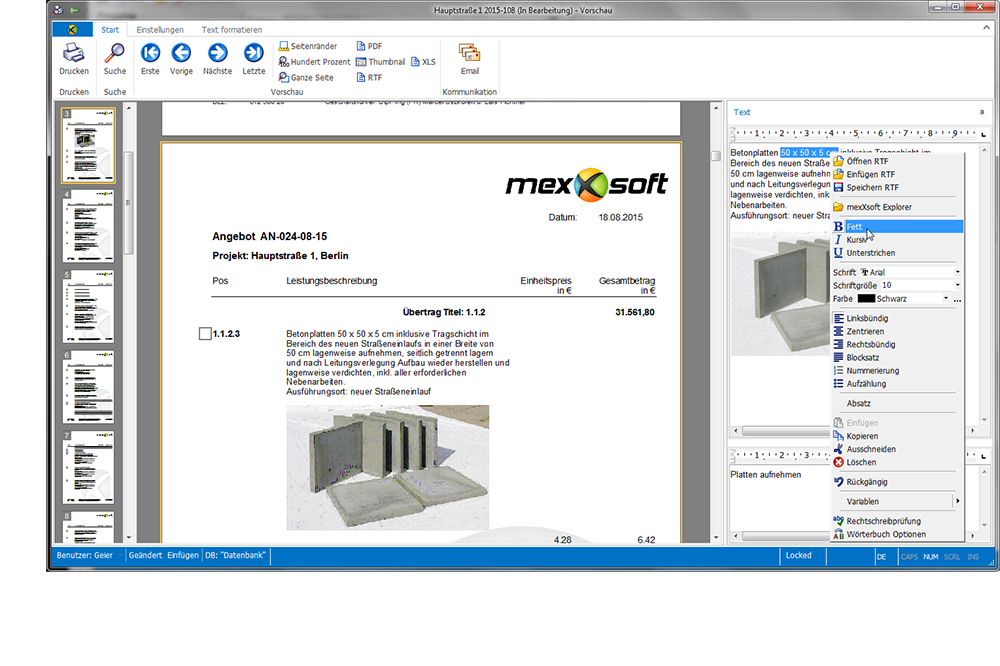This screenshot has height=666, width=1000.
Task: Expand the Variablen submenu arrow
Action: [957, 501]
